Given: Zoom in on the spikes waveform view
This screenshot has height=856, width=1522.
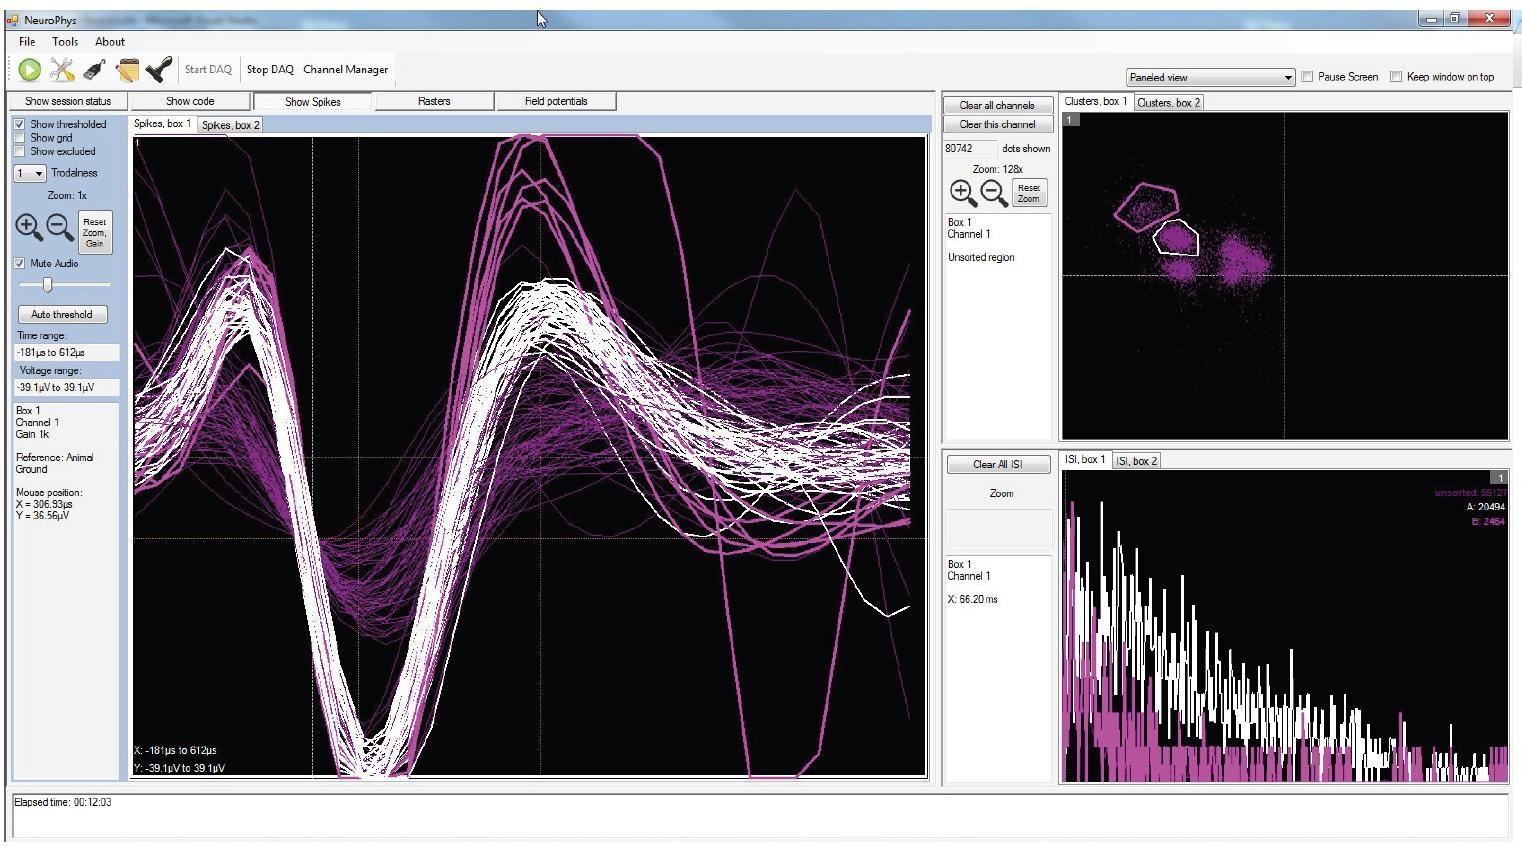Looking at the screenshot, I should (x=29, y=227).
